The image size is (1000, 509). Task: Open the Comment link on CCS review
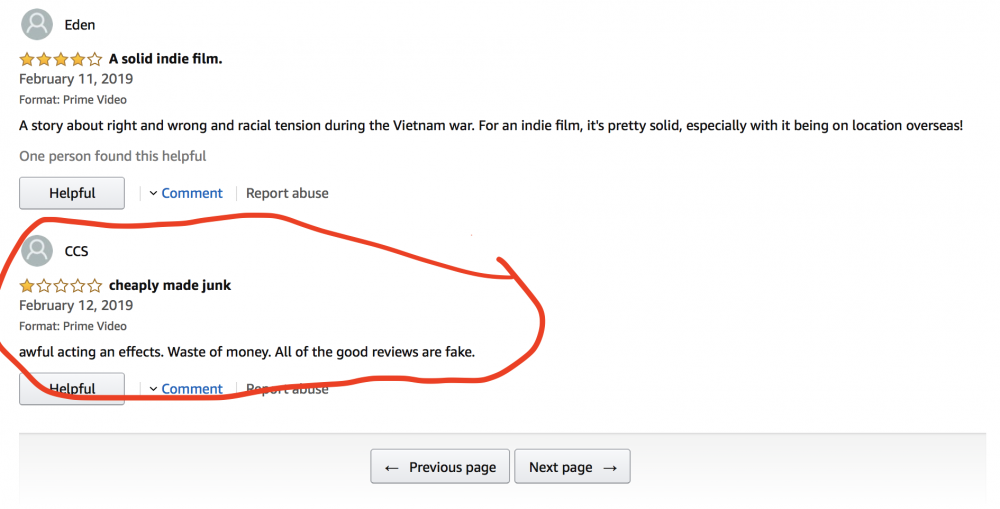click(x=192, y=389)
